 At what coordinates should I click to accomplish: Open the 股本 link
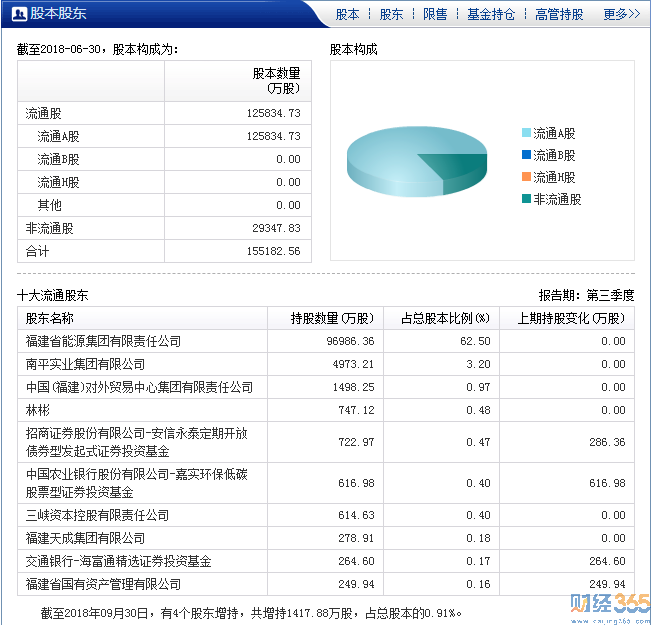(x=347, y=15)
